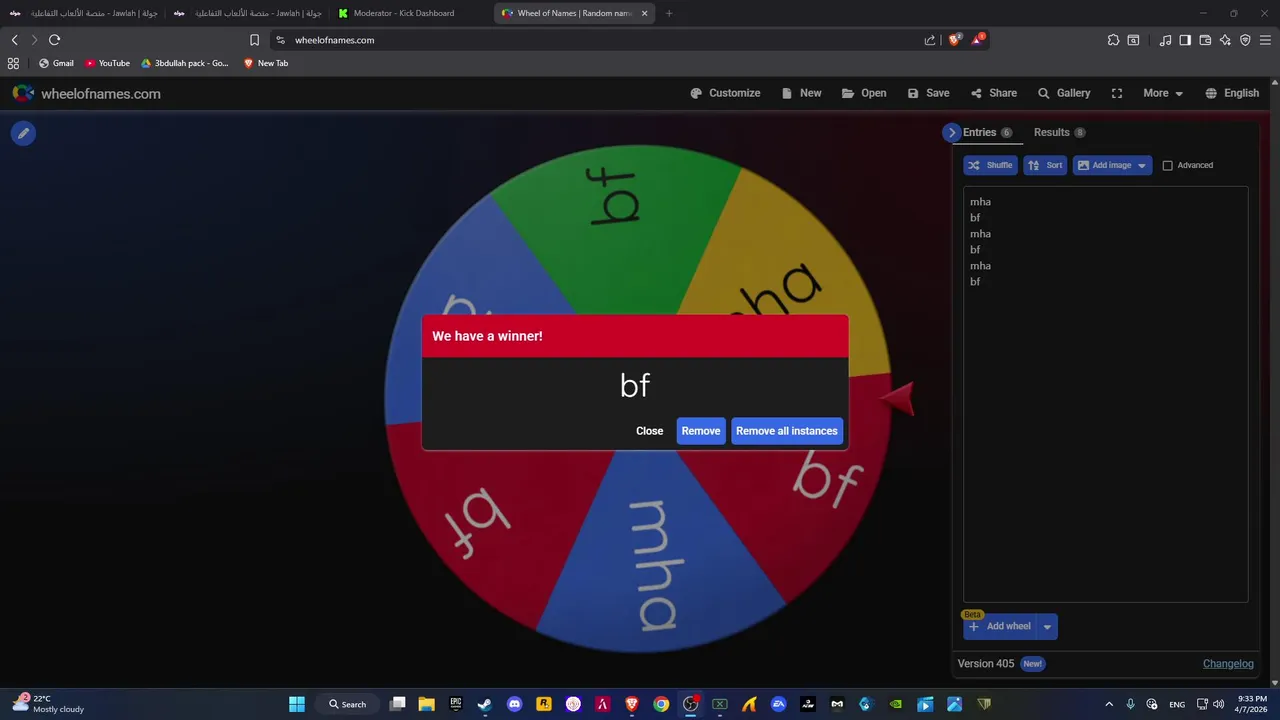Select the Wheel of Names browser tab
This screenshot has height=720, width=1280.
(x=574, y=13)
